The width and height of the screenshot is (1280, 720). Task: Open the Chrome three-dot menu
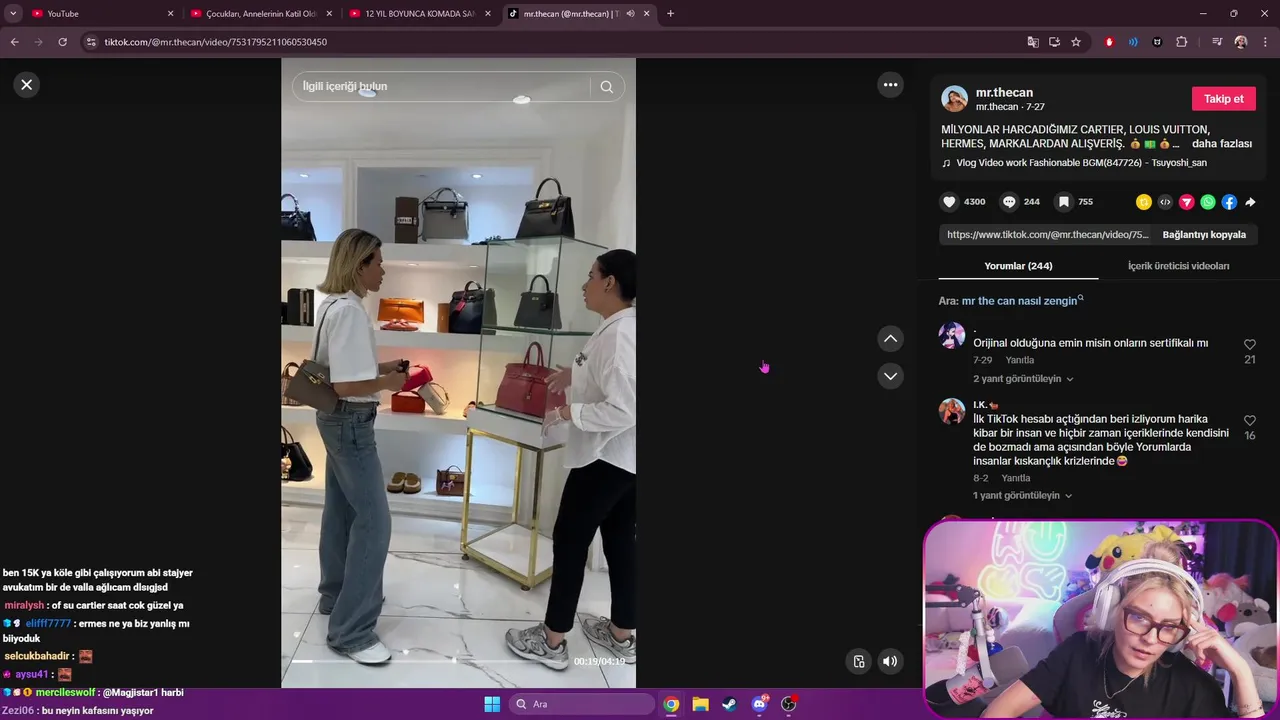[x=1264, y=42]
